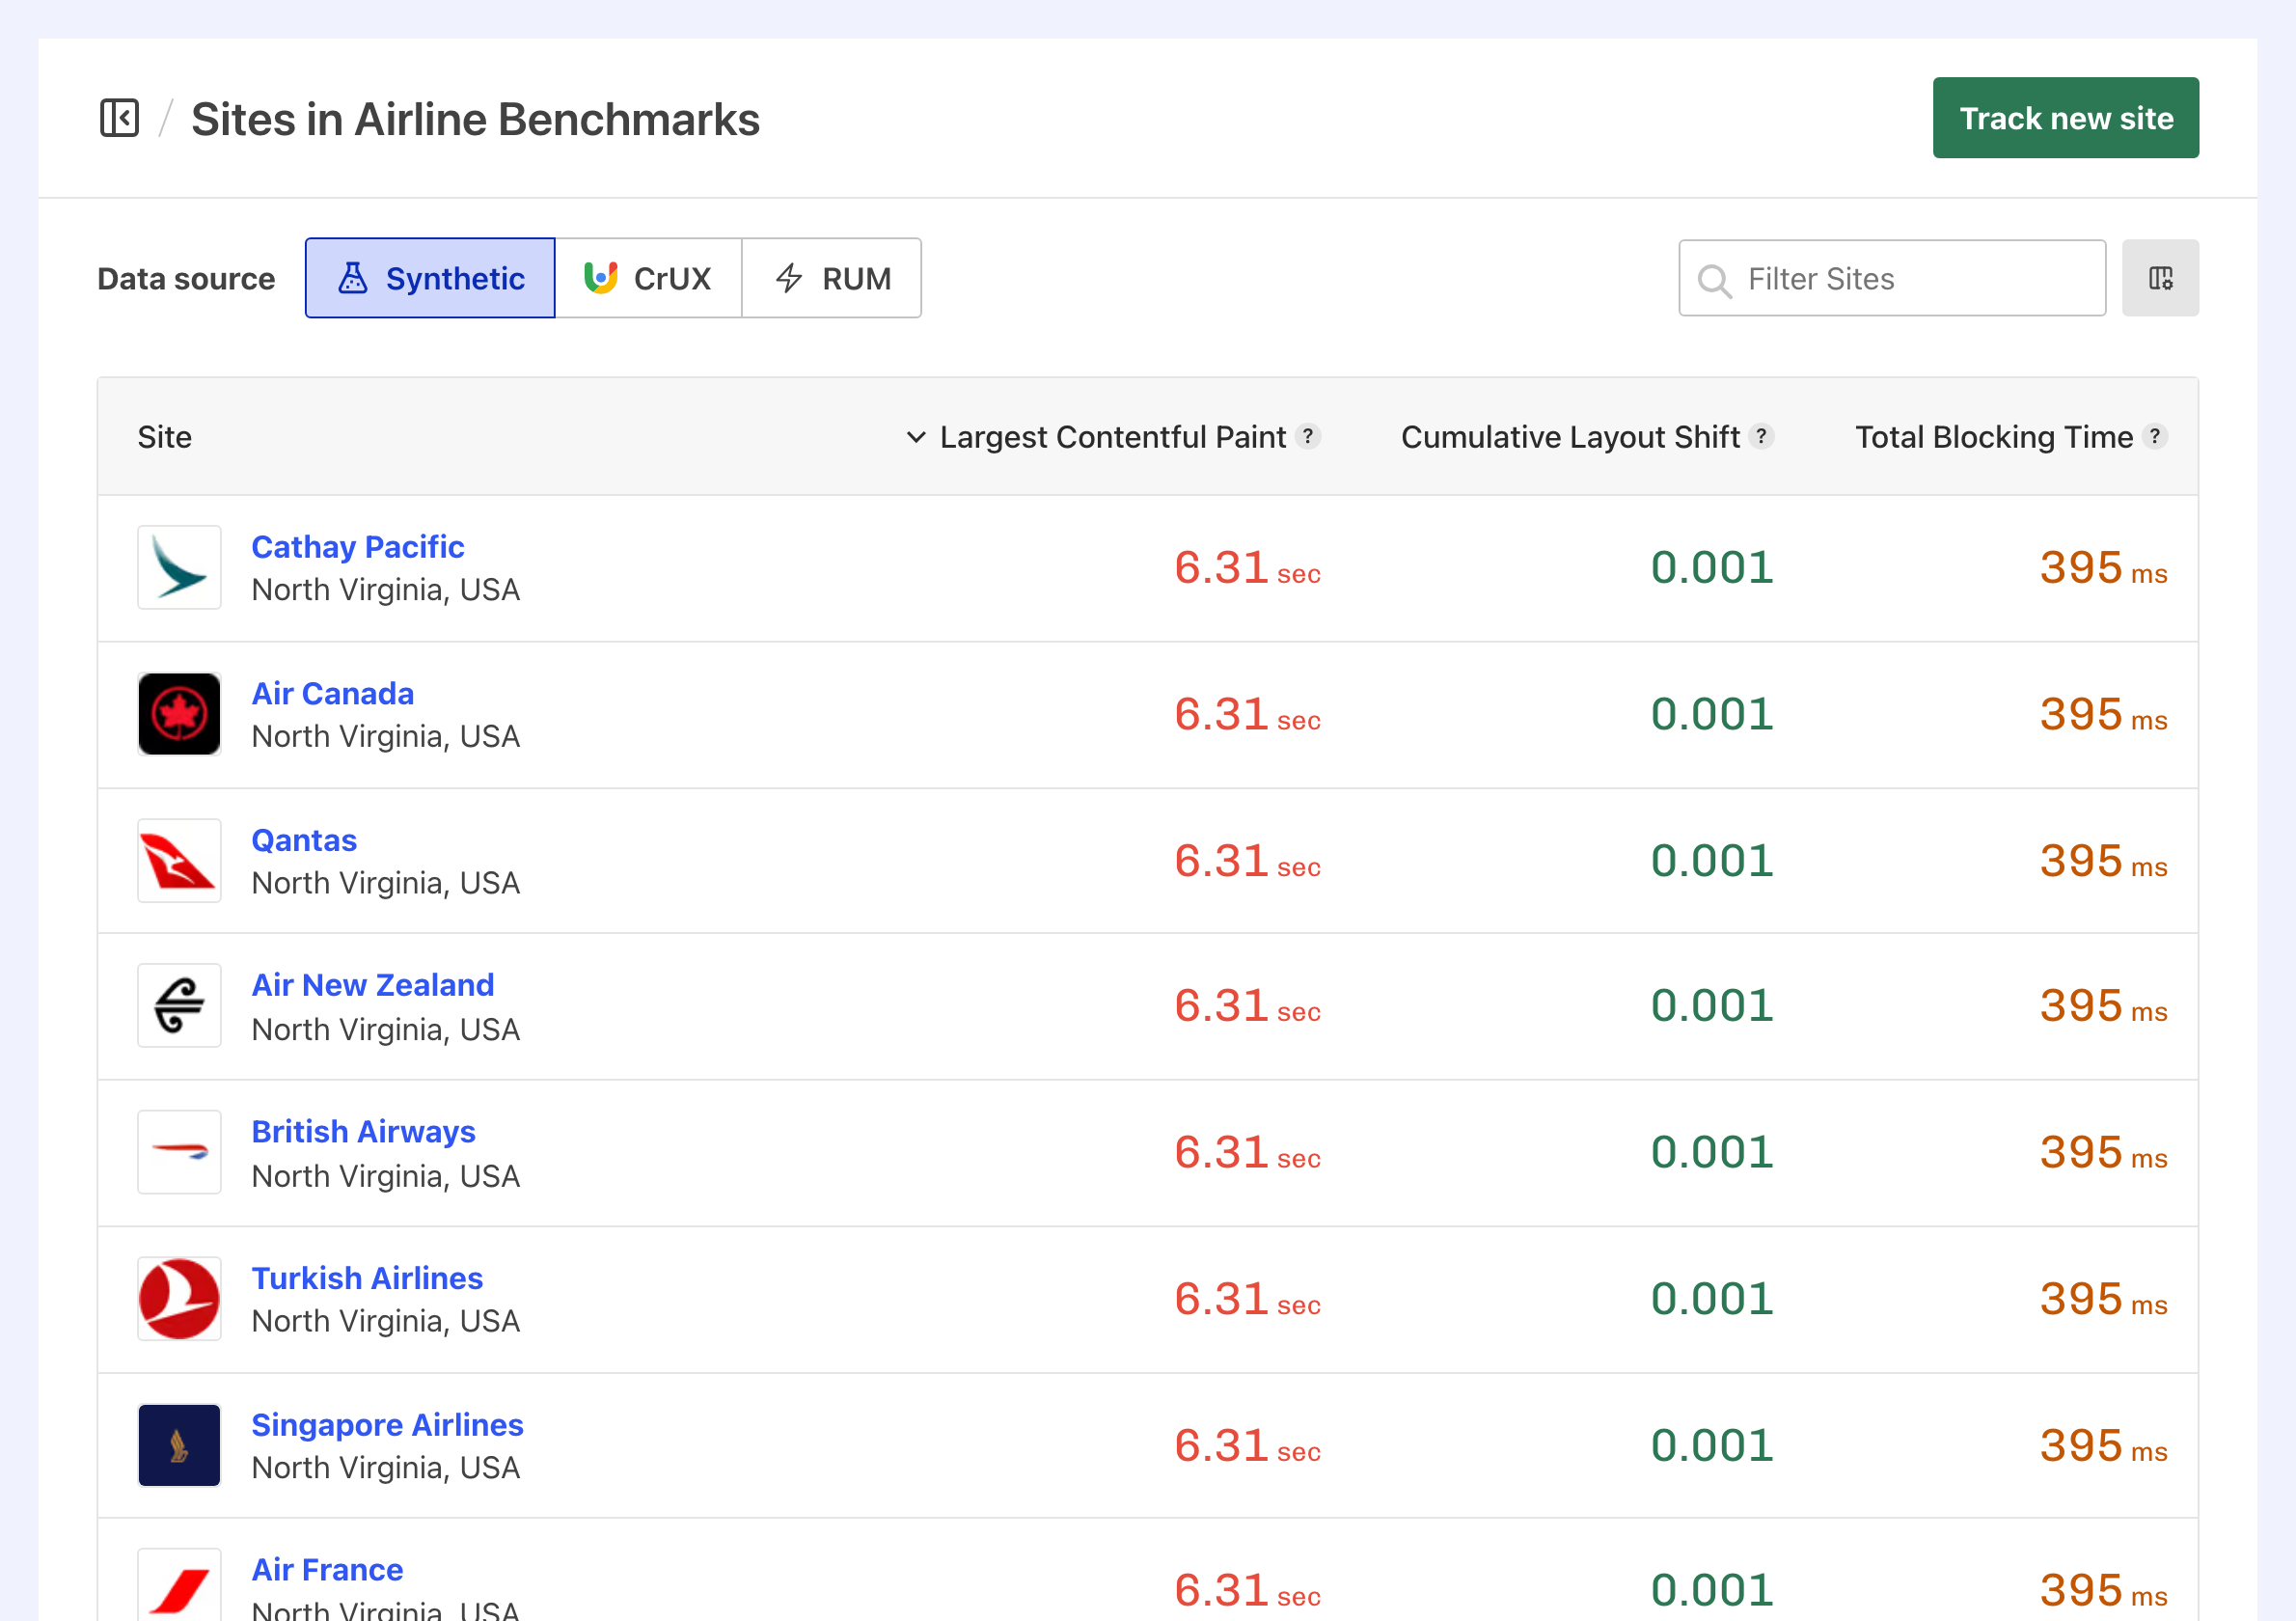The image size is (2296, 1621).
Task: Open the Cumulative Layout Shift help tooltip
Action: click(1763, 437)
